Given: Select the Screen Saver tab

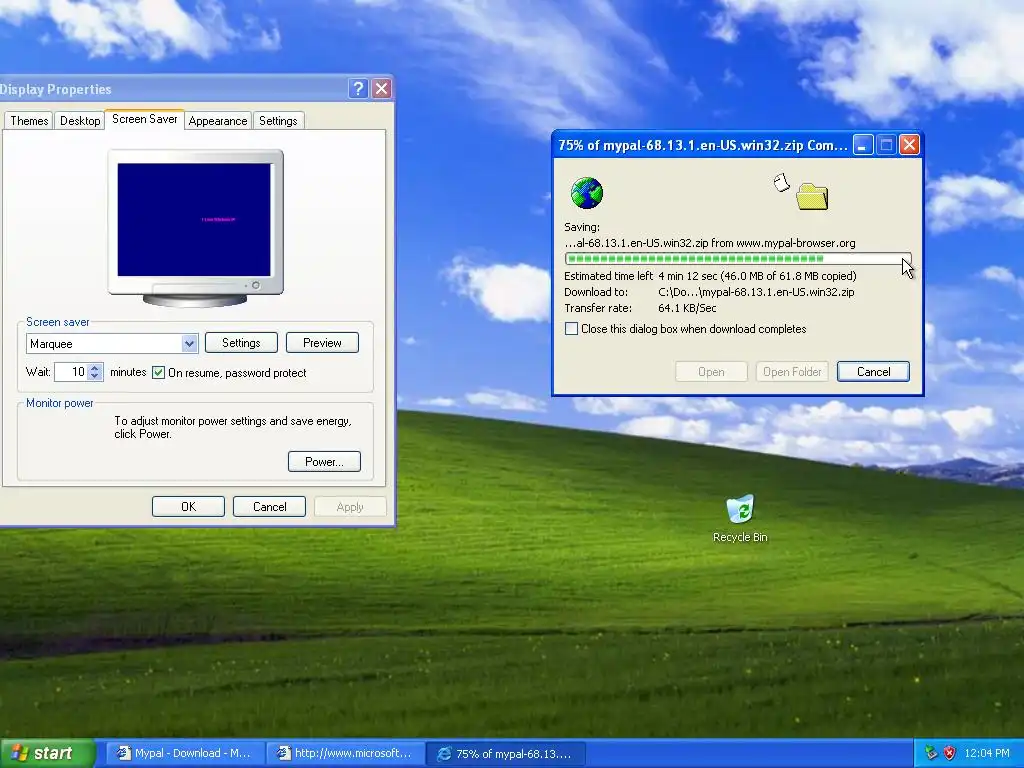Looking at the screenshot, I should (144, 119).
